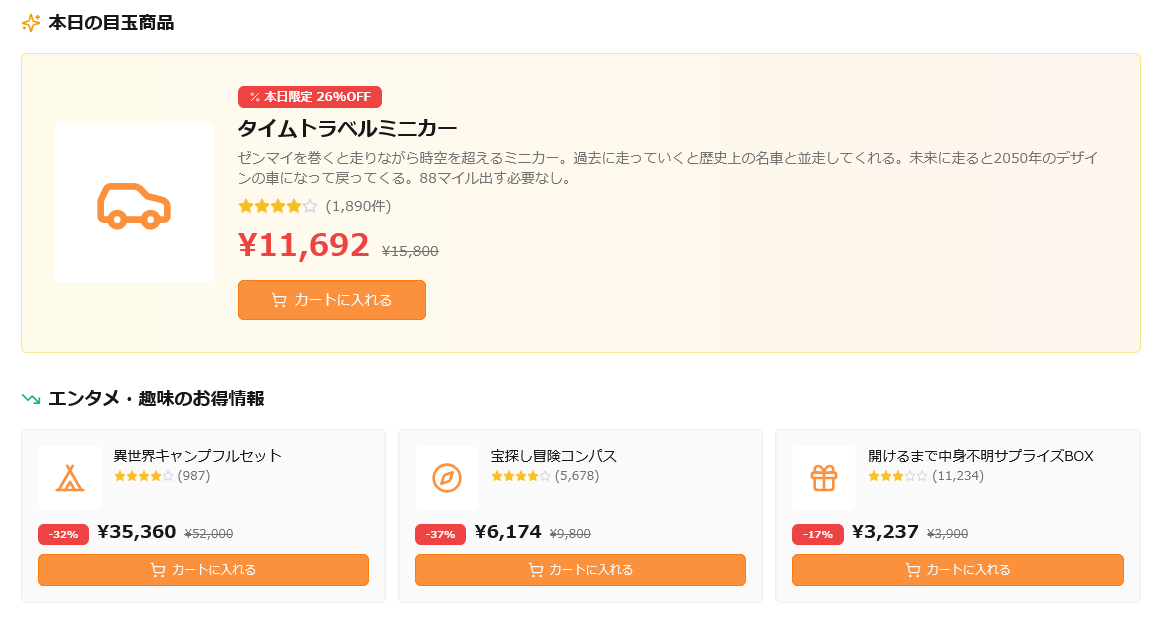Viewport: 1167px width, 620px height.
Task: Add 宝探し冒険コンパス to cart
Action: 580,570
